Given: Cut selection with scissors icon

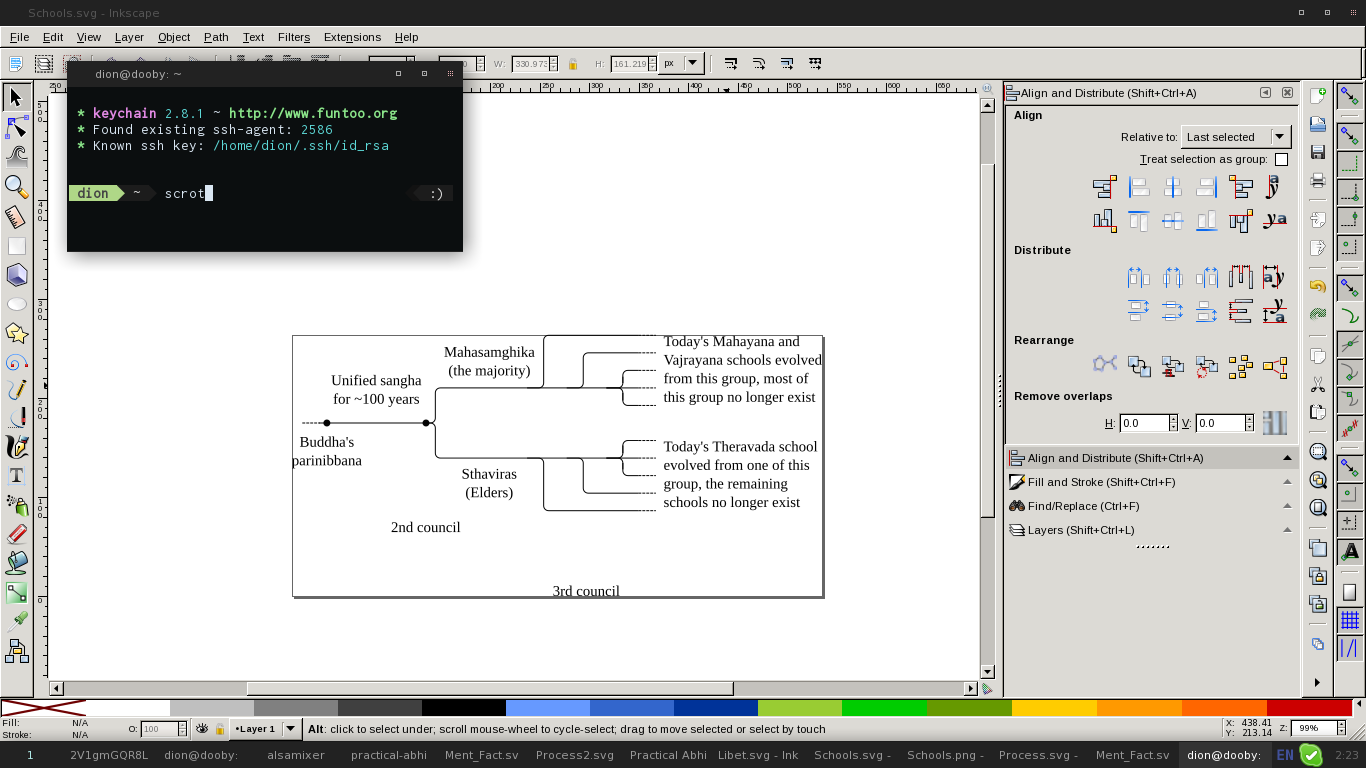Looking at the screenshot, I should point(1318,384).
